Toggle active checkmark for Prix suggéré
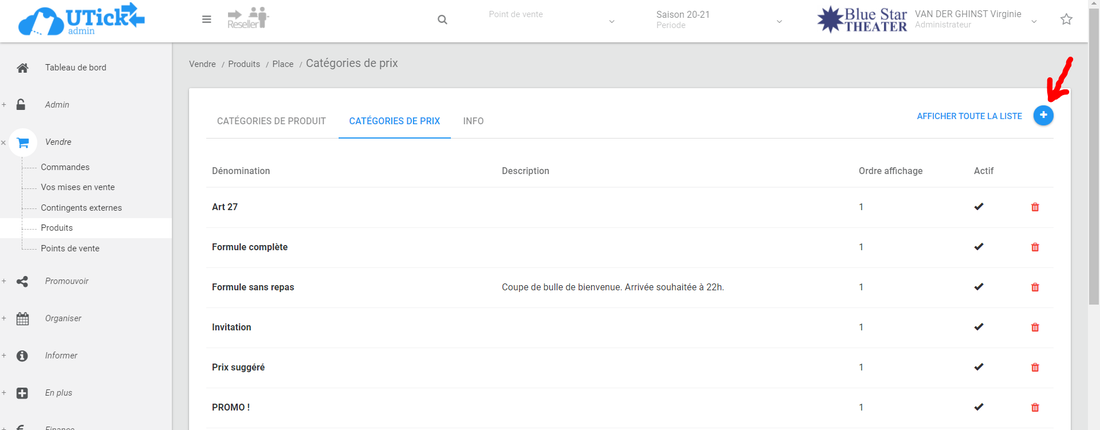This screenshot has width=1100, height=430. point(979,367)
